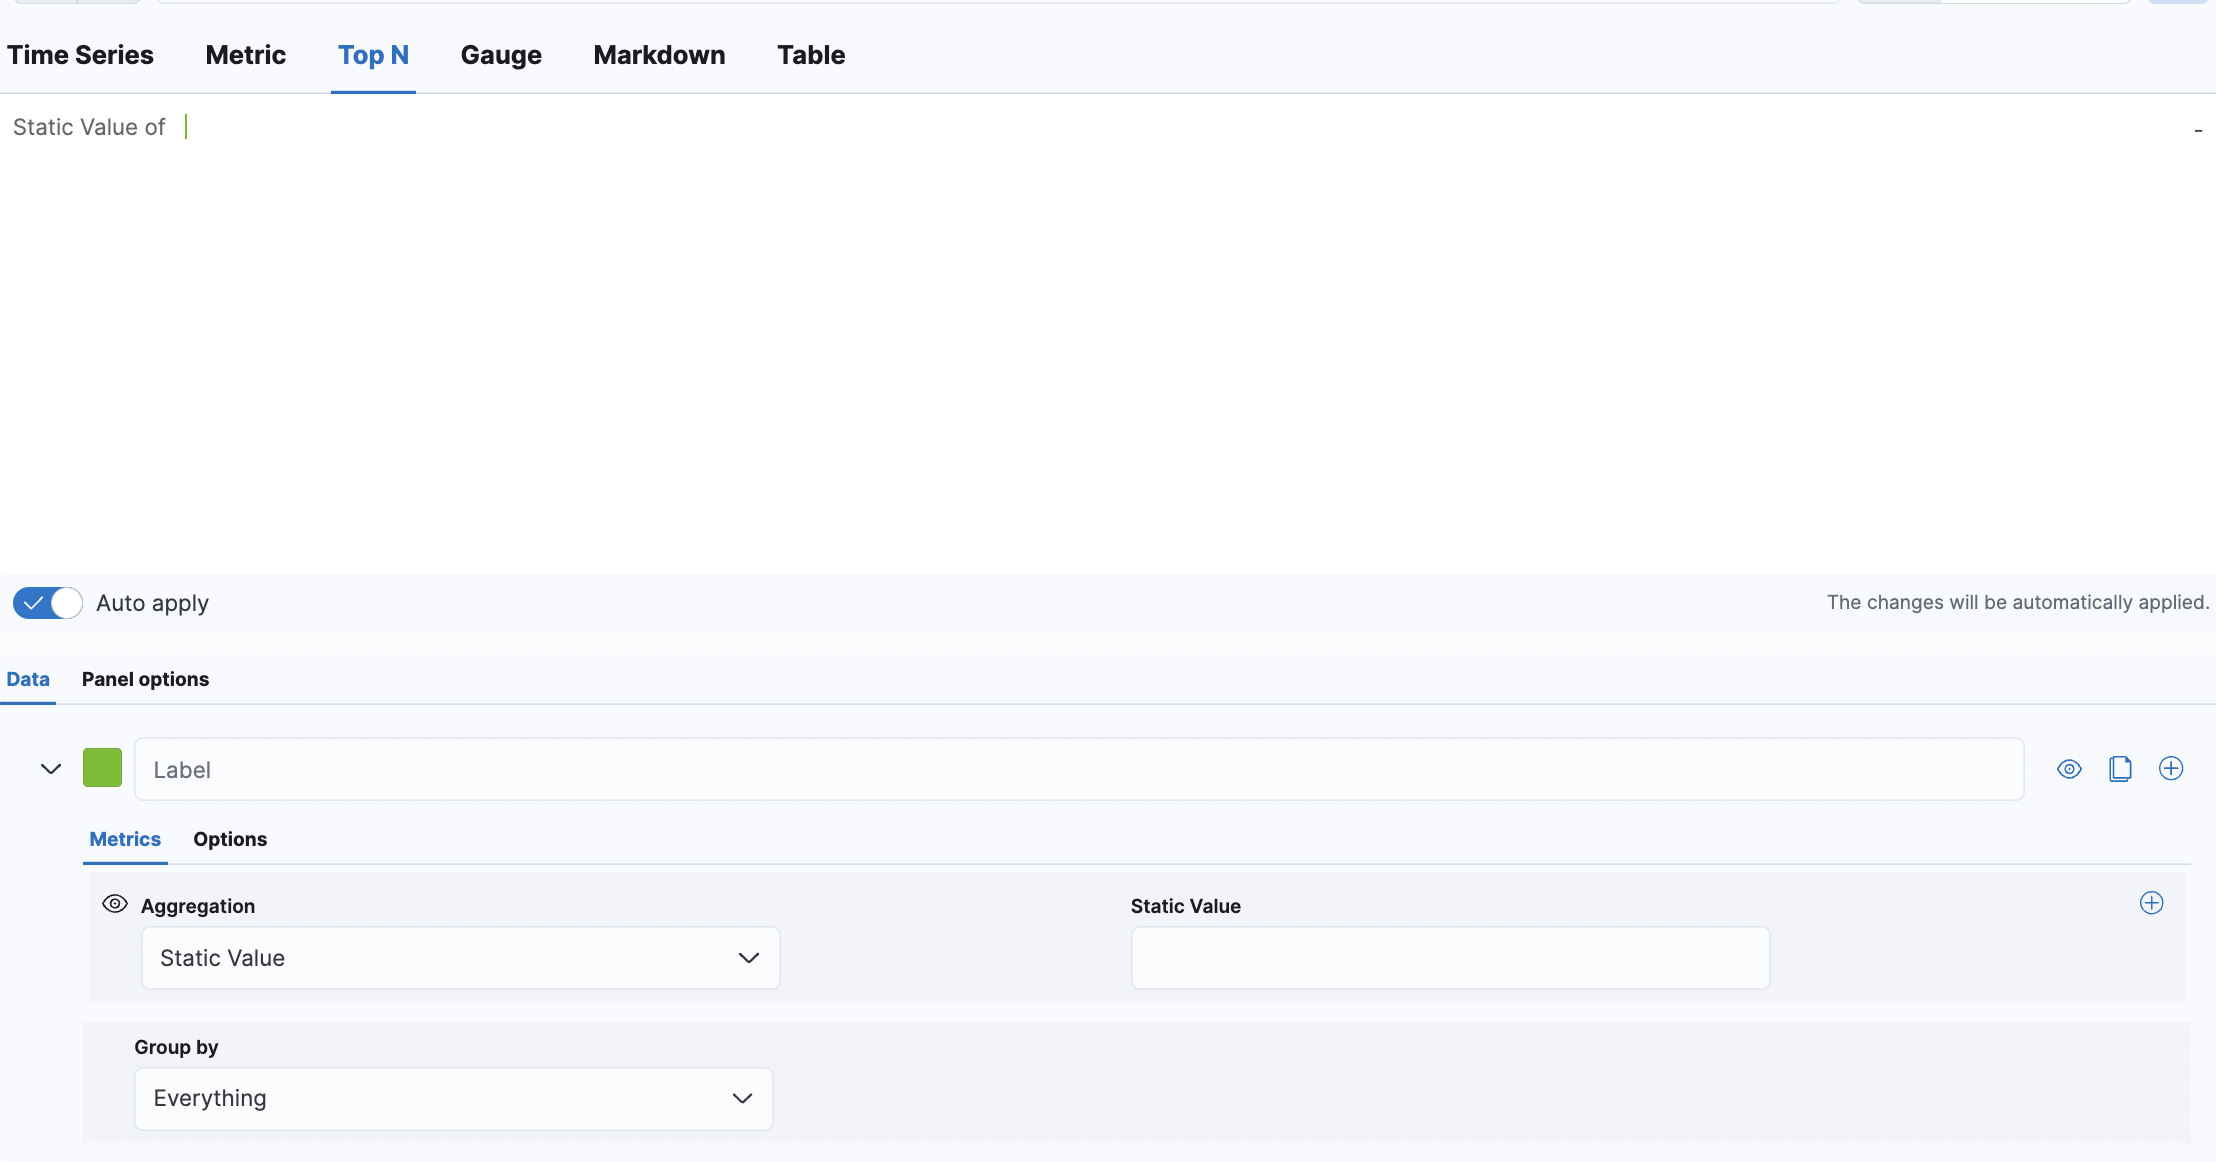Turn off the Auto apply switch
The height and width of the screenshot is (1162, 2216).
click(x=47, y=603)
